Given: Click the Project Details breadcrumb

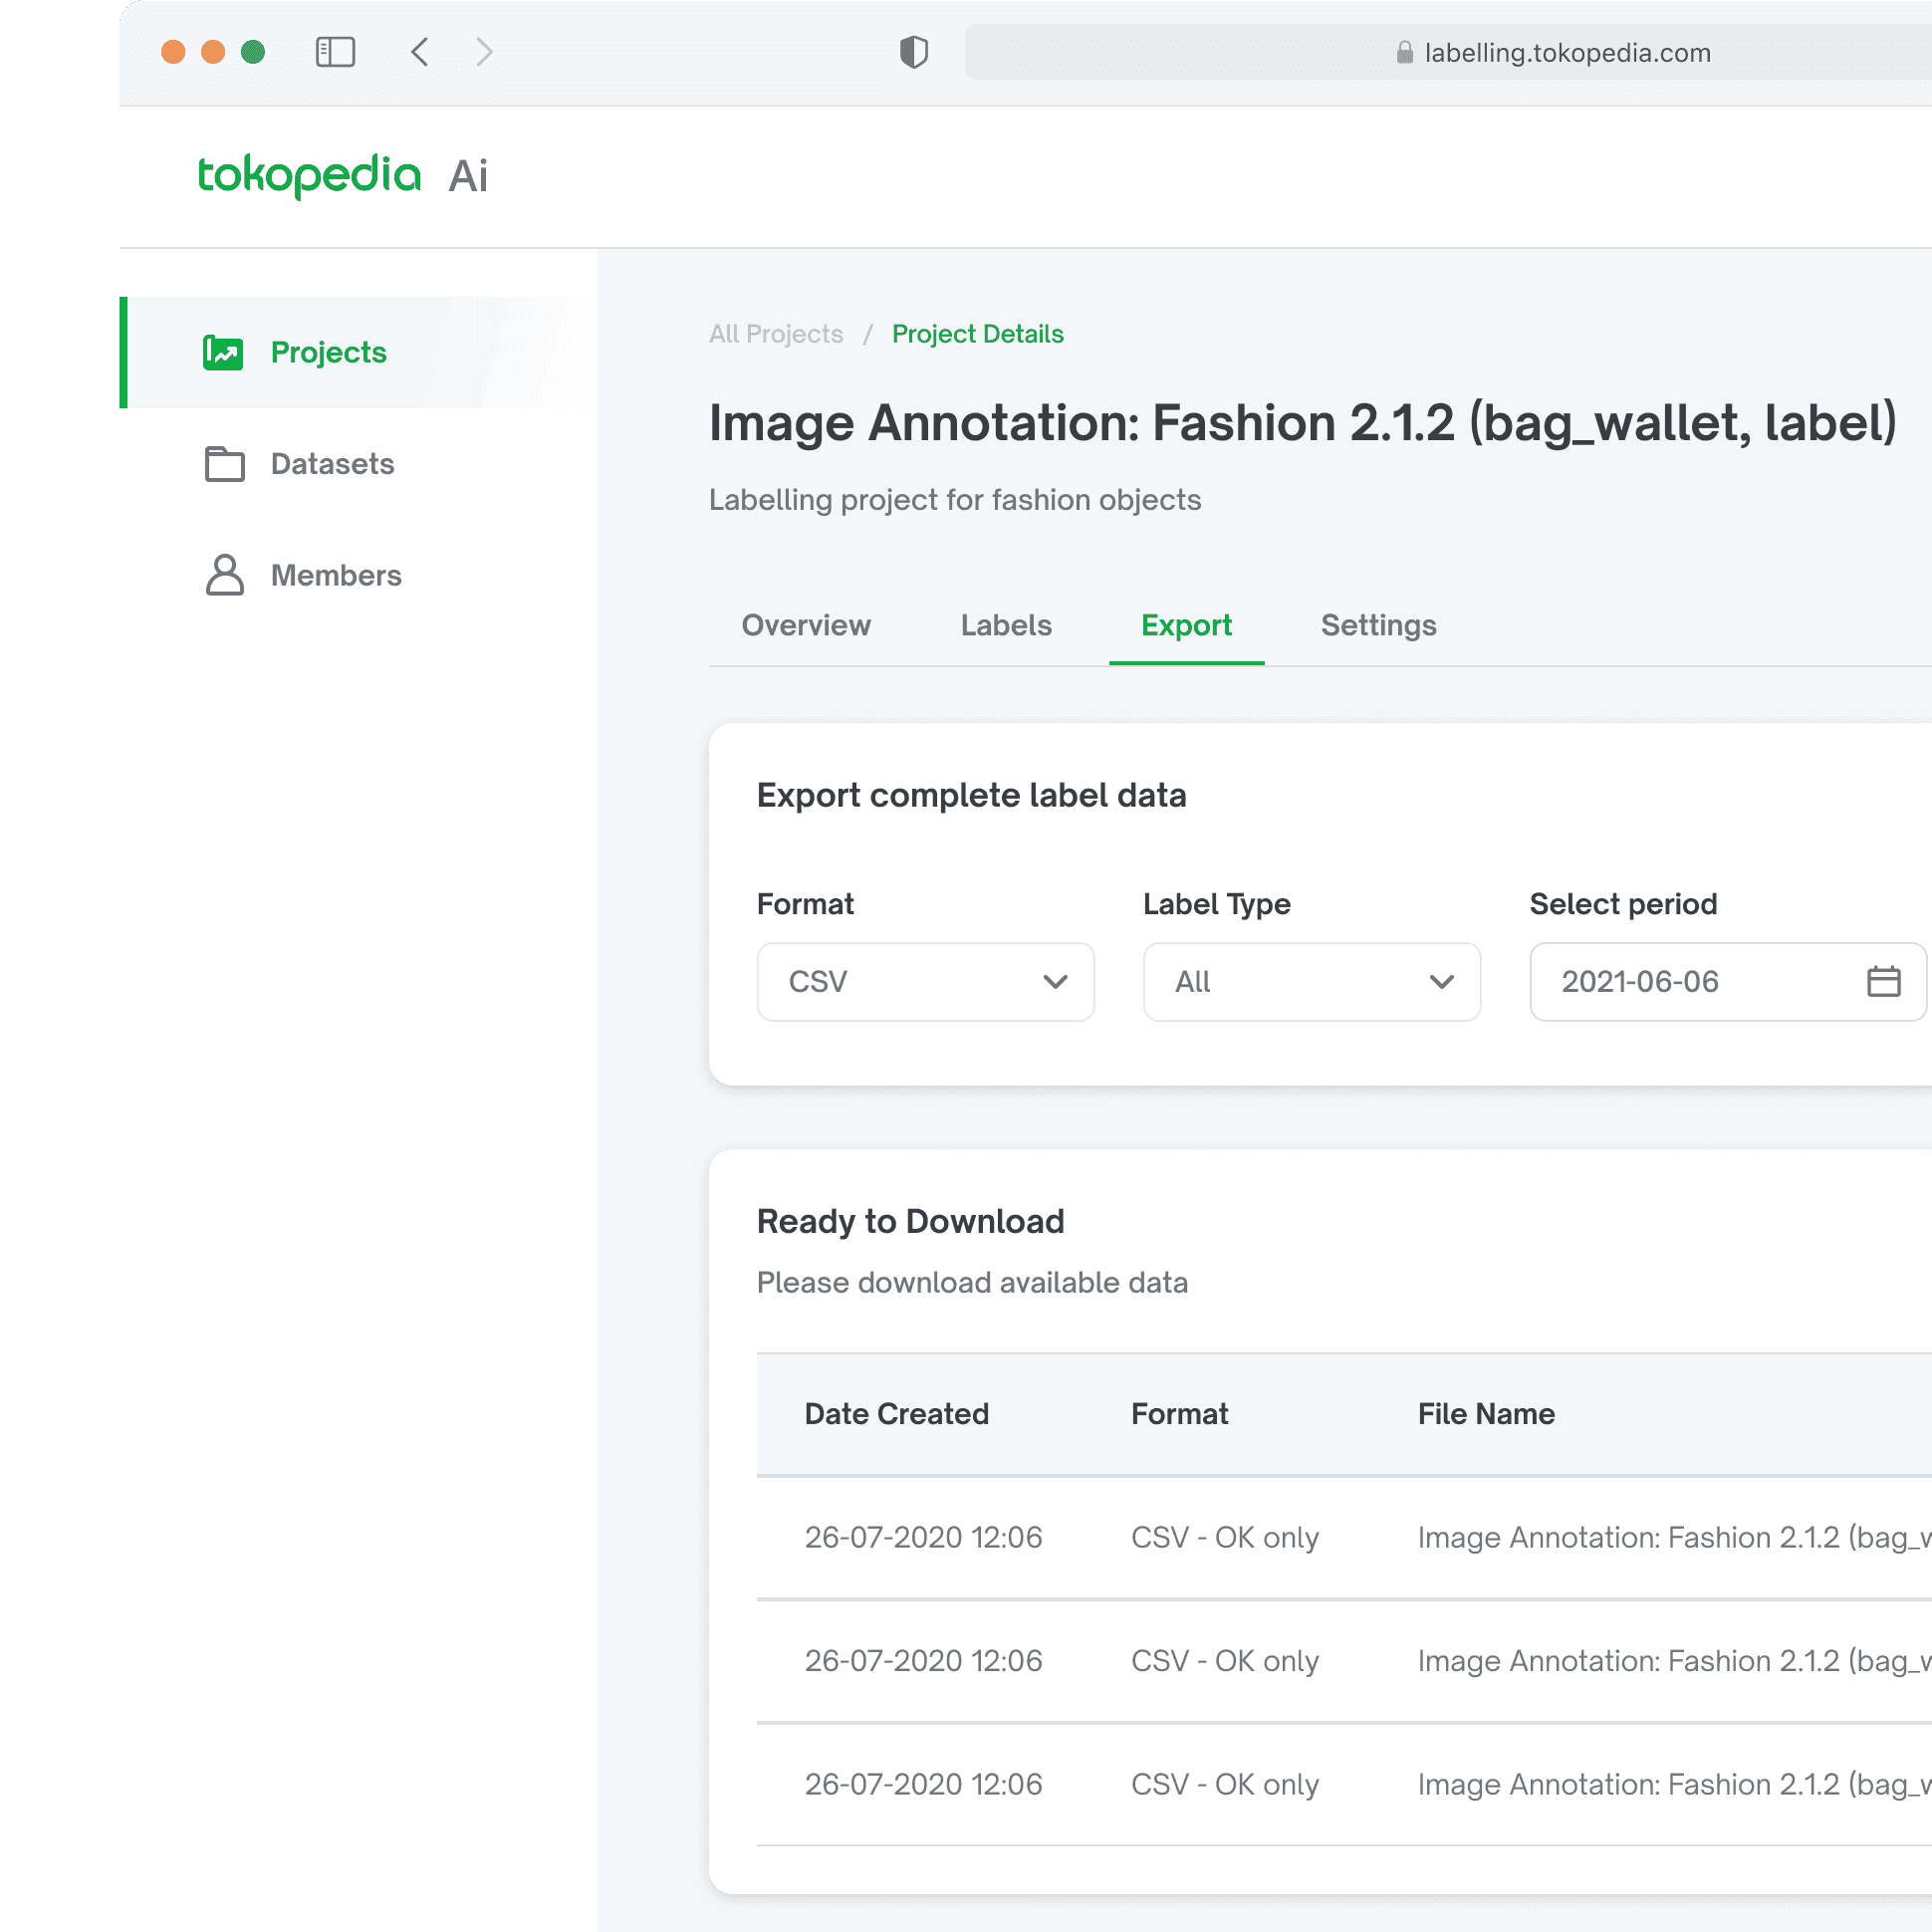Looking at the screenshot, I should [978, 333].
